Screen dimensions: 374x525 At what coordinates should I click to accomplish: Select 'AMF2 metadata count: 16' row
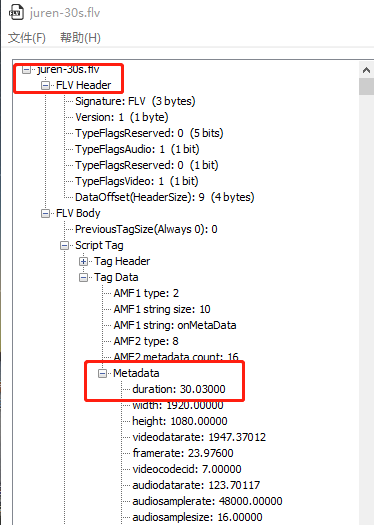point(176,357)
